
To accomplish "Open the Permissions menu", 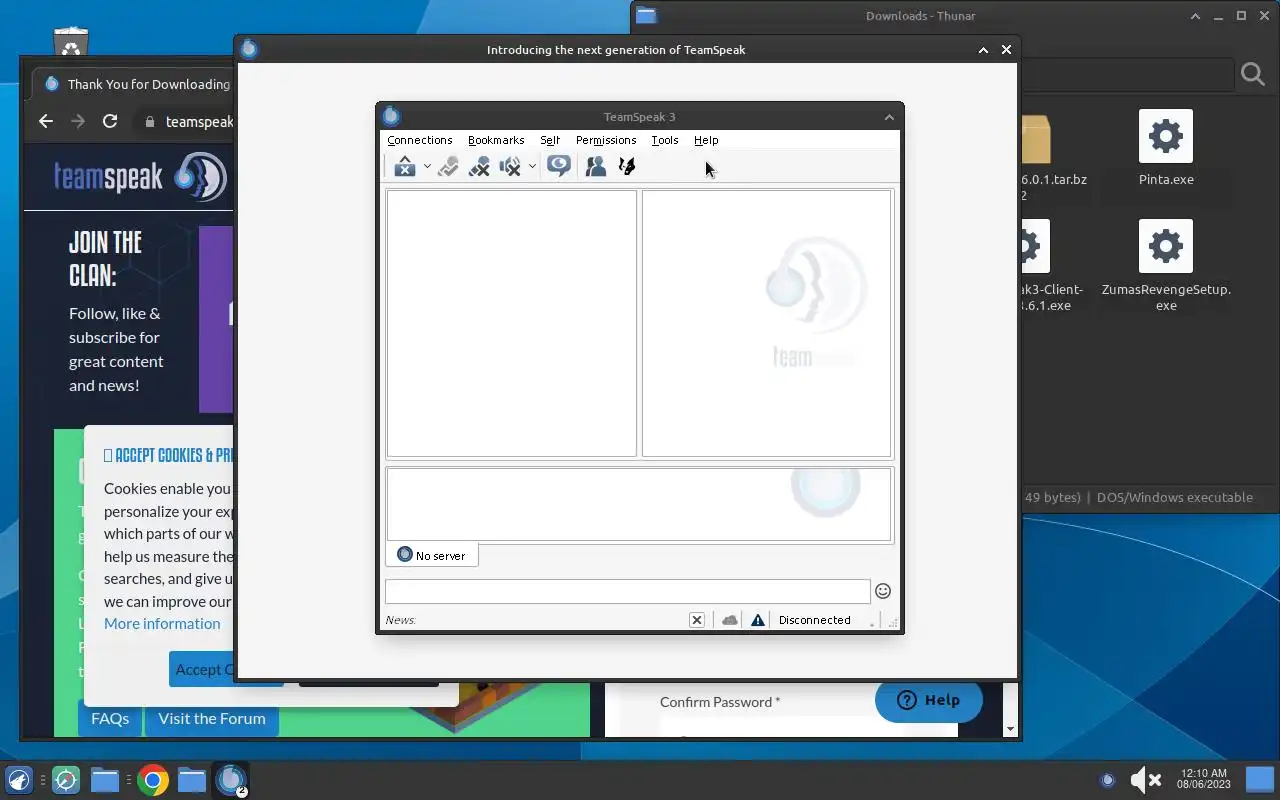I will pos(606,140).
